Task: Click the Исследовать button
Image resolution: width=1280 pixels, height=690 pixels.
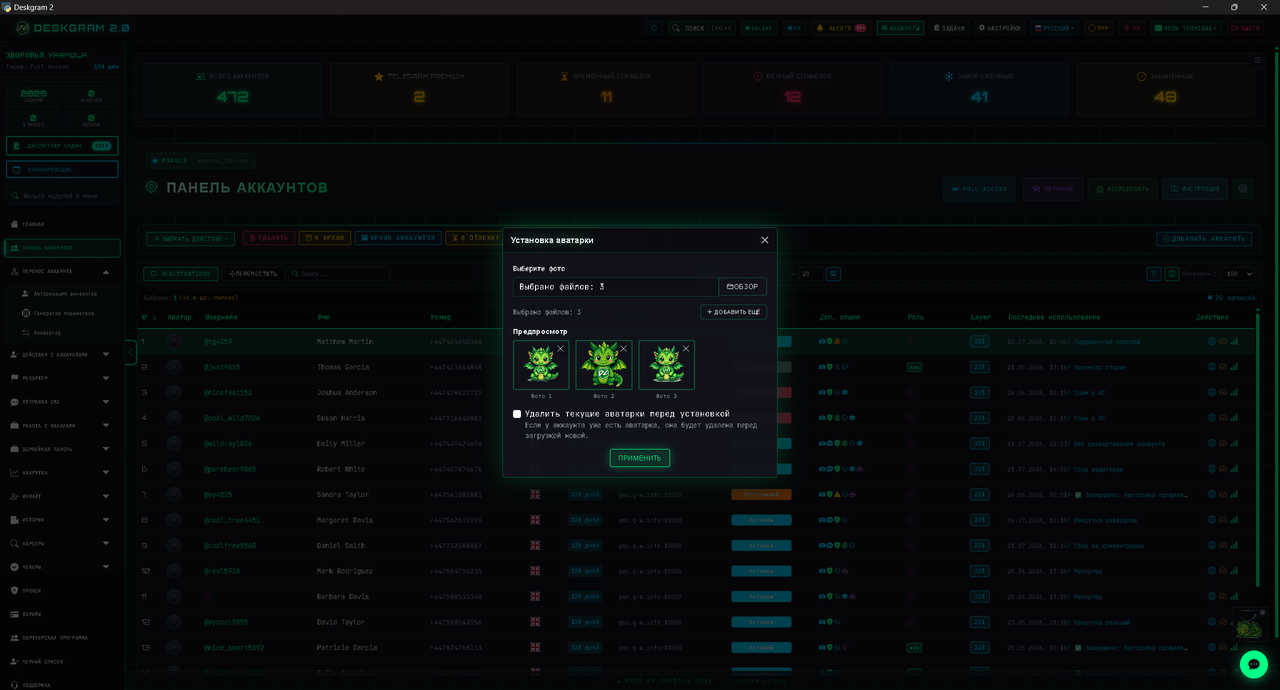Action: click(1123, 189)
